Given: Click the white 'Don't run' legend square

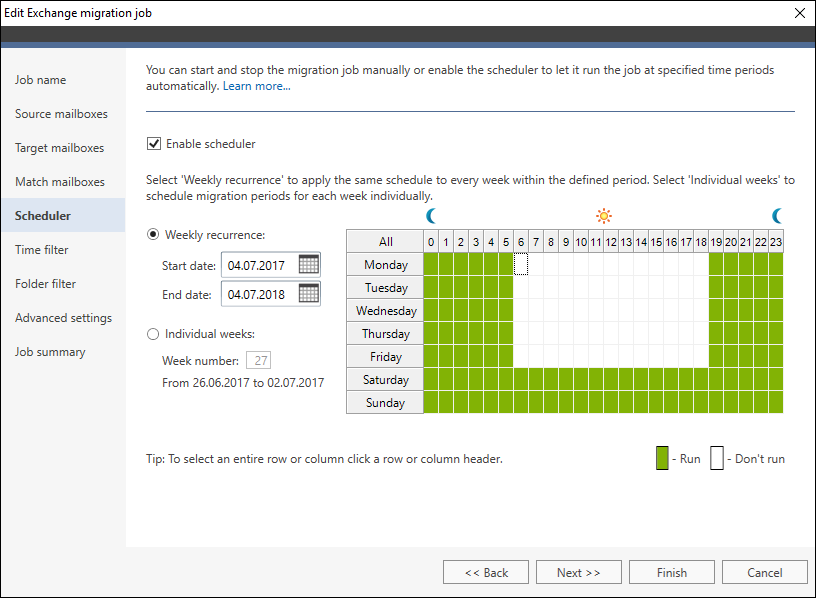Looking at the screenshot, I should click(x=717, y=457).
